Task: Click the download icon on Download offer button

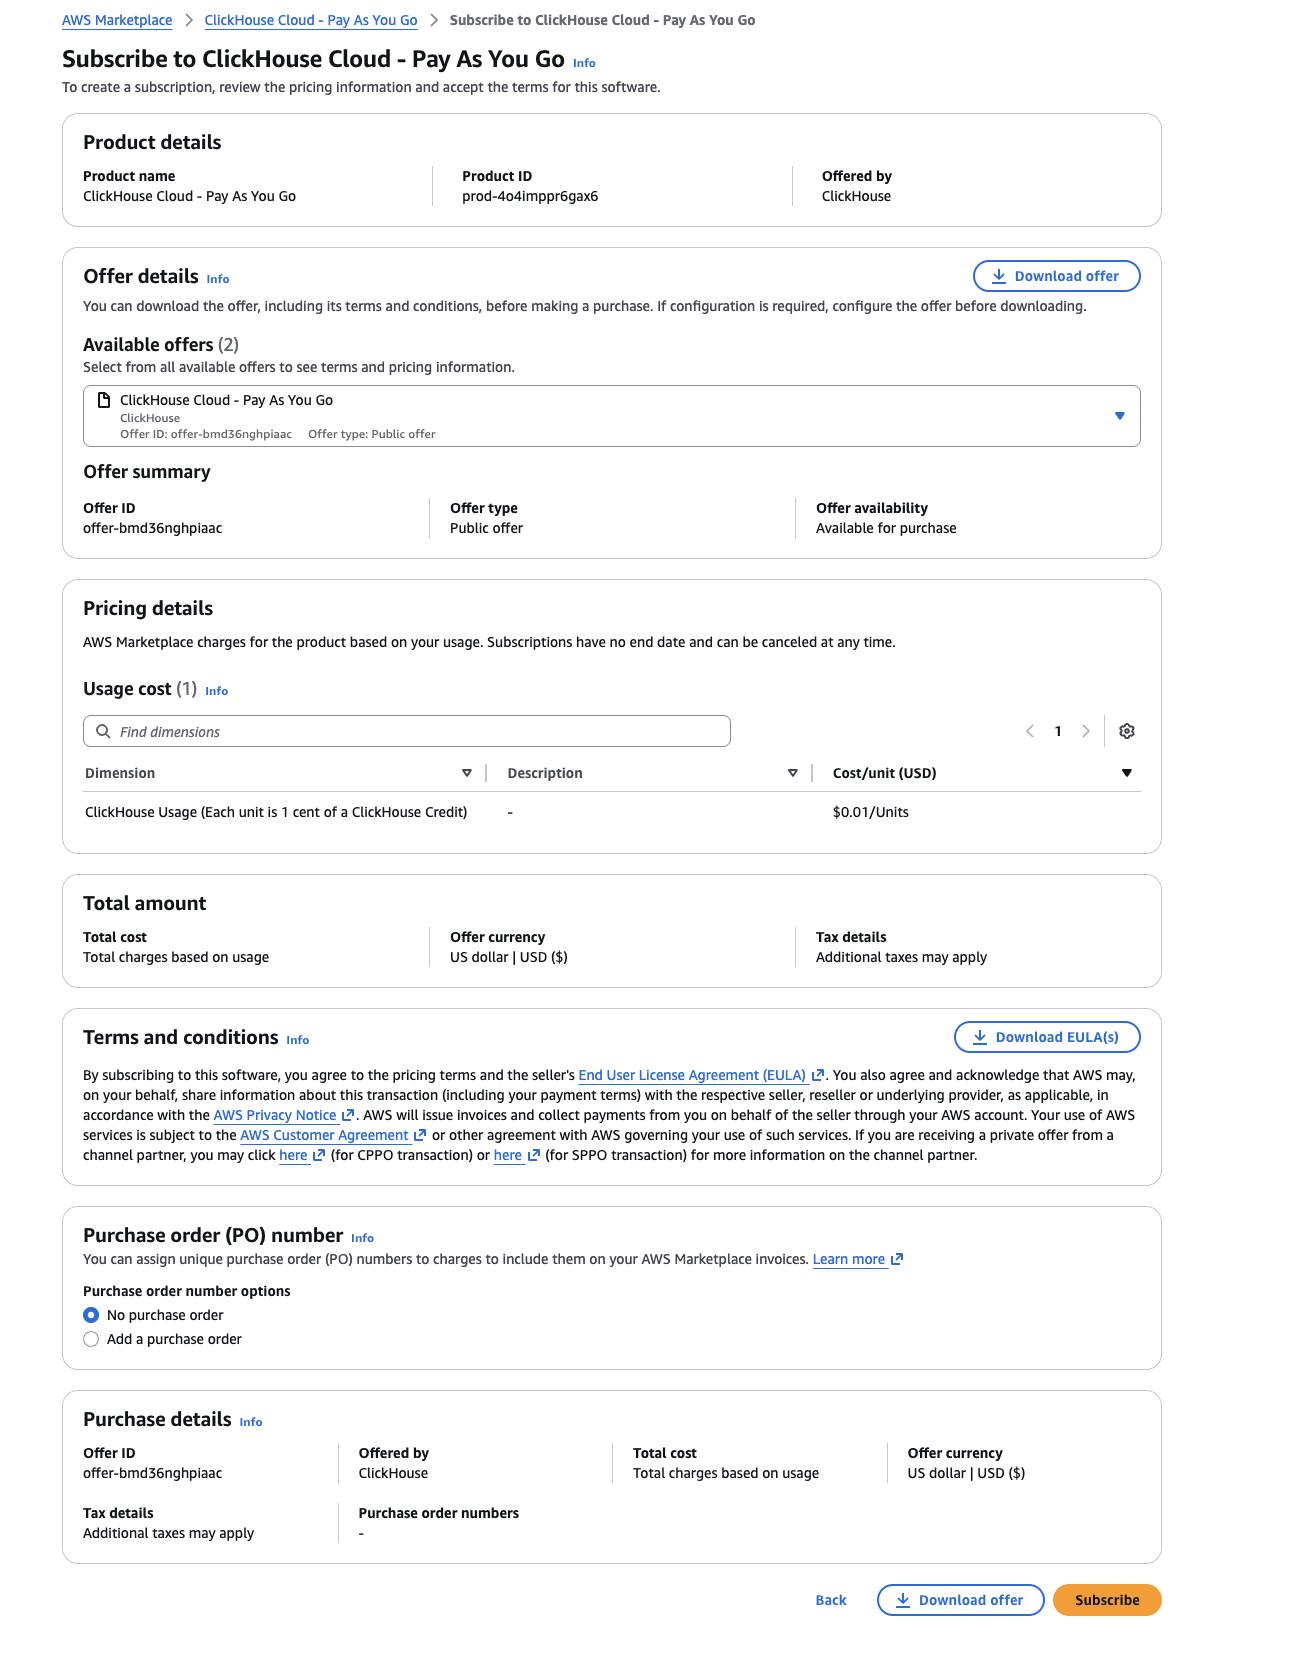Action: coord(998,276)
